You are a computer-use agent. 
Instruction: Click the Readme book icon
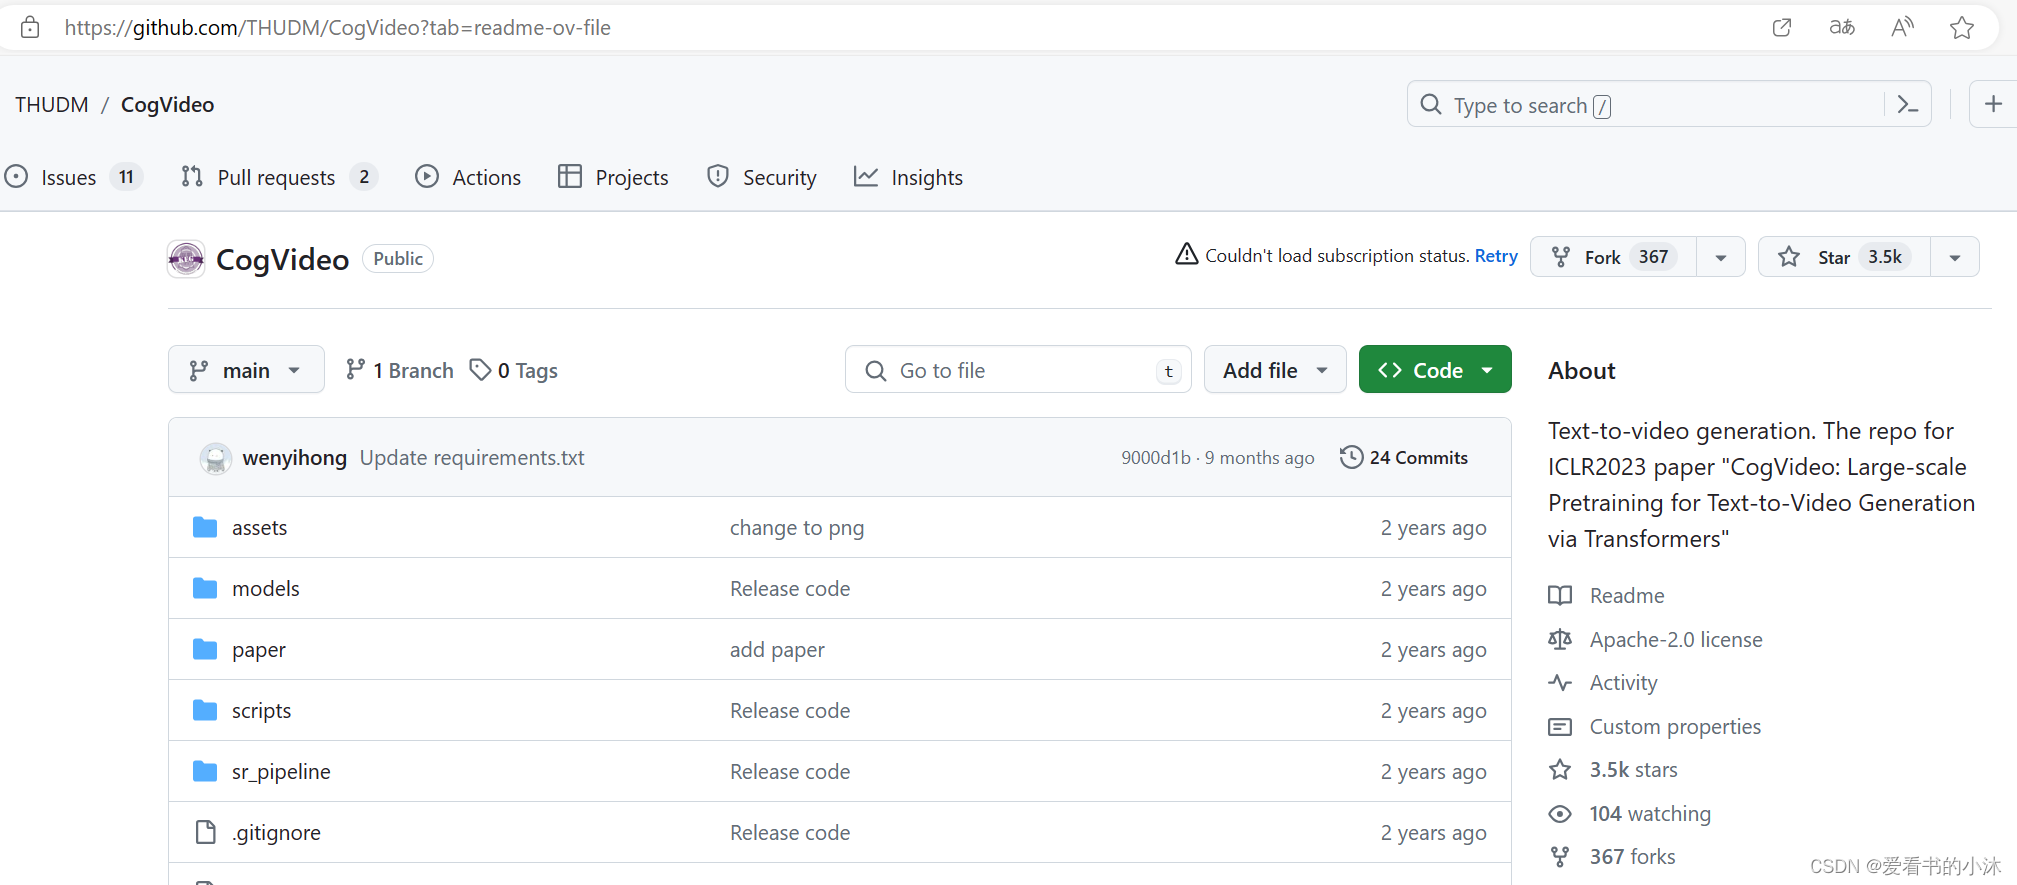pyautogui.click(x=1560, y=596)
